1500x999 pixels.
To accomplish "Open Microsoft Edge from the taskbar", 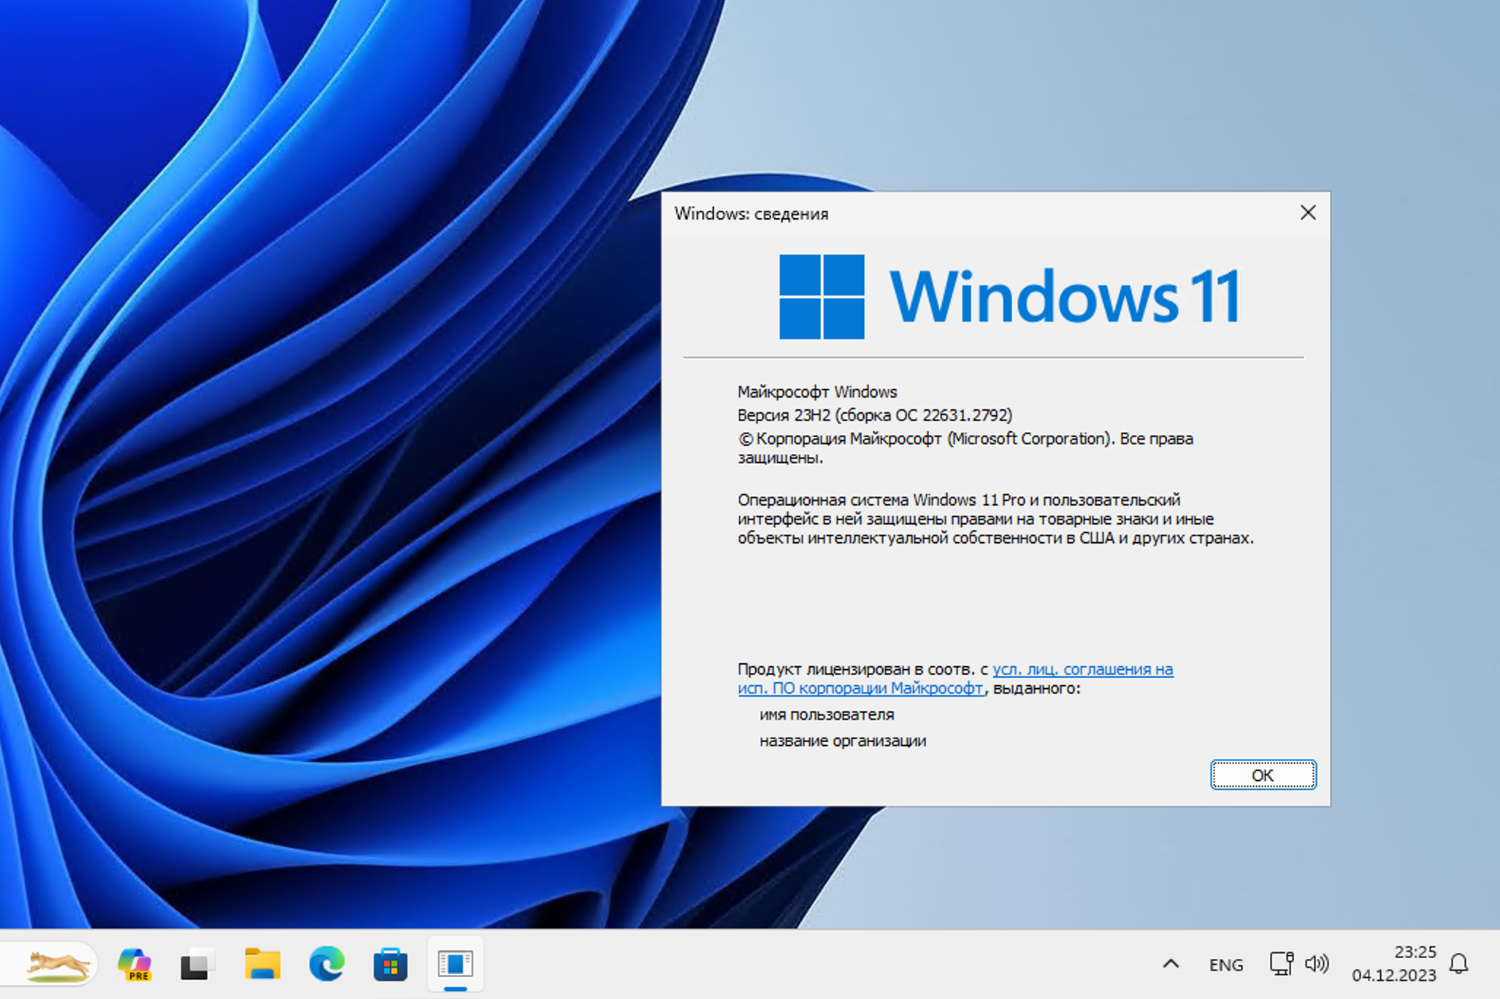I will (326, 964).
